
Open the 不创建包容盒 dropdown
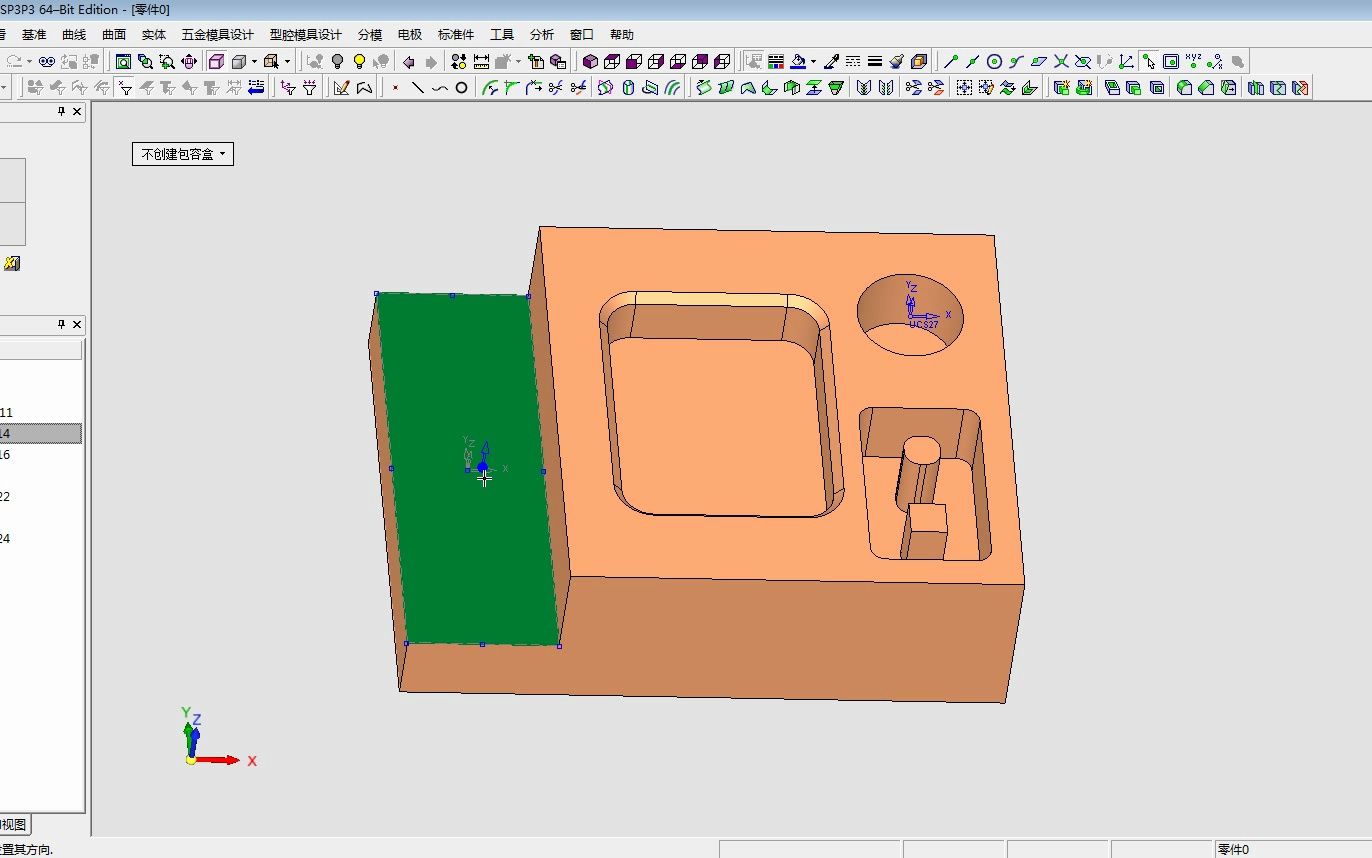(183, 154)
